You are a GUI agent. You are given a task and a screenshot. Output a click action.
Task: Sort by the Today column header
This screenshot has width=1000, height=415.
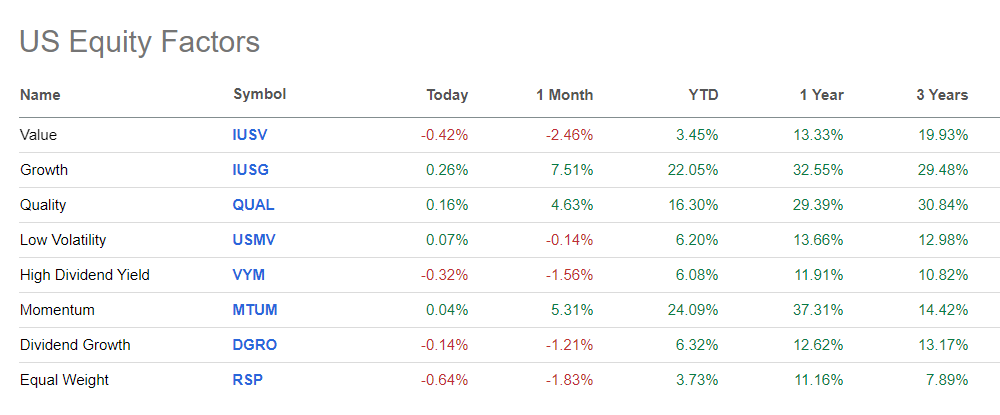pos(447,95)
